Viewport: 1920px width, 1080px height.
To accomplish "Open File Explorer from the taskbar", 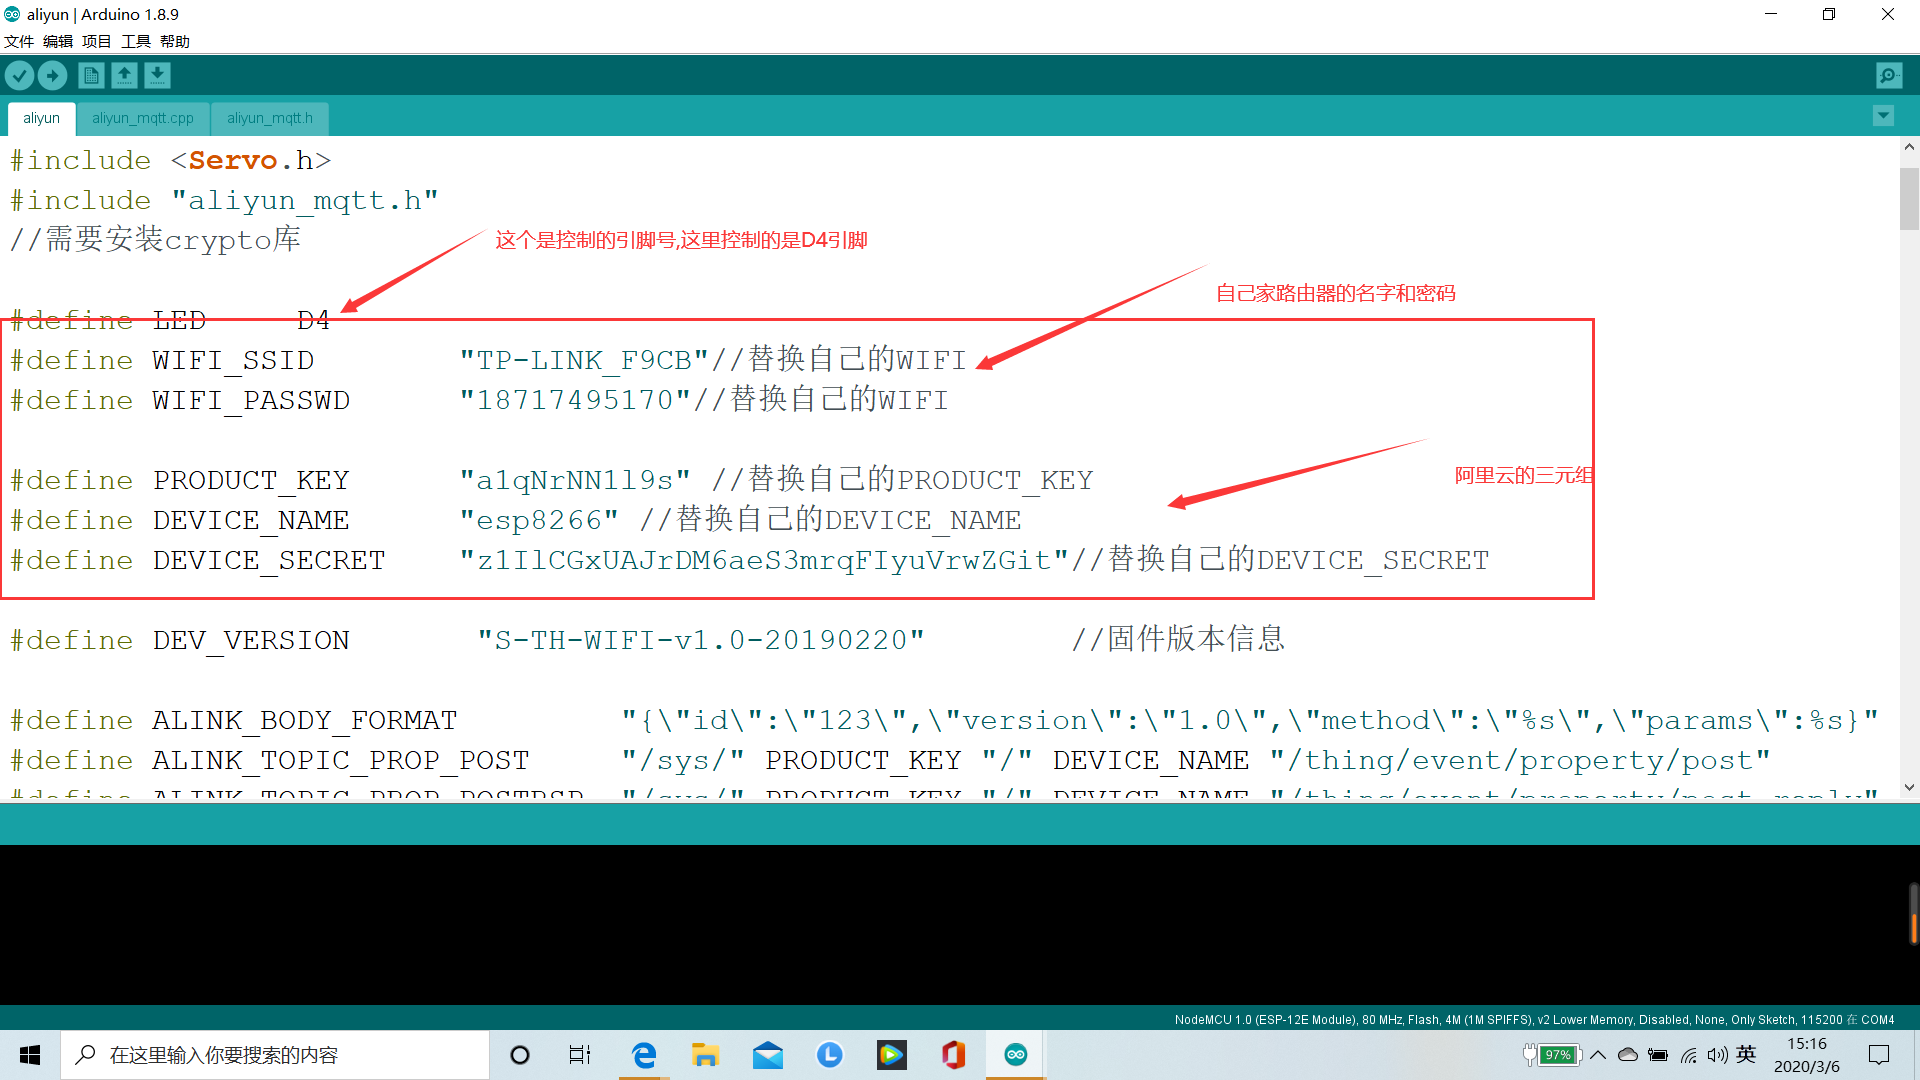I will point(705,1055).
